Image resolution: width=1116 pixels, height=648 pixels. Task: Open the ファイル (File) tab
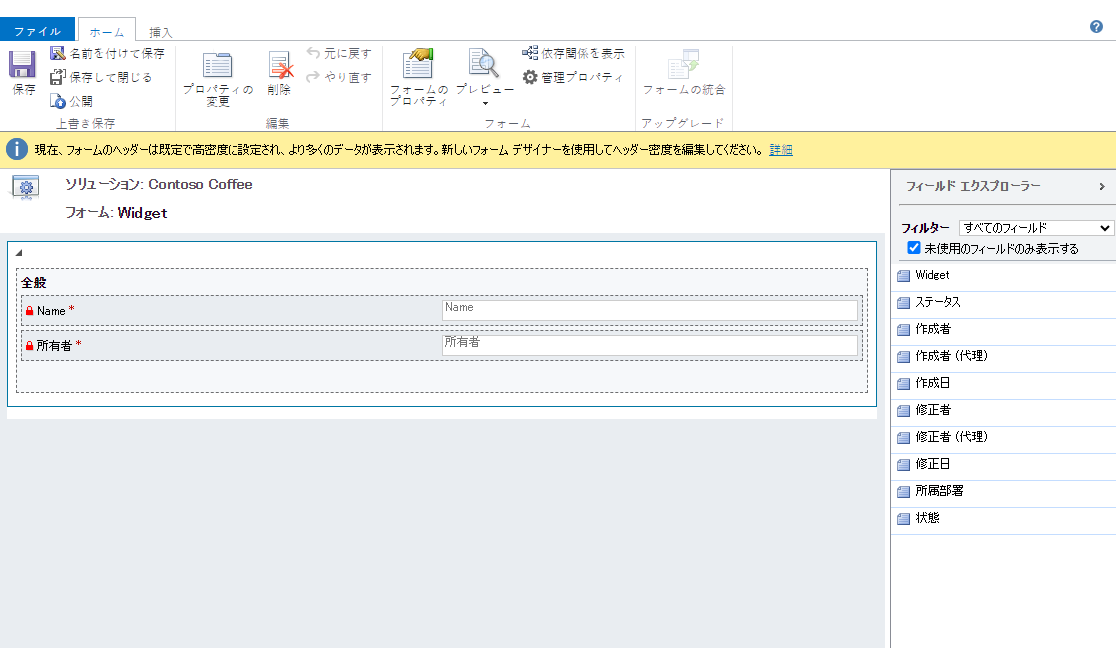click(37, 32)
